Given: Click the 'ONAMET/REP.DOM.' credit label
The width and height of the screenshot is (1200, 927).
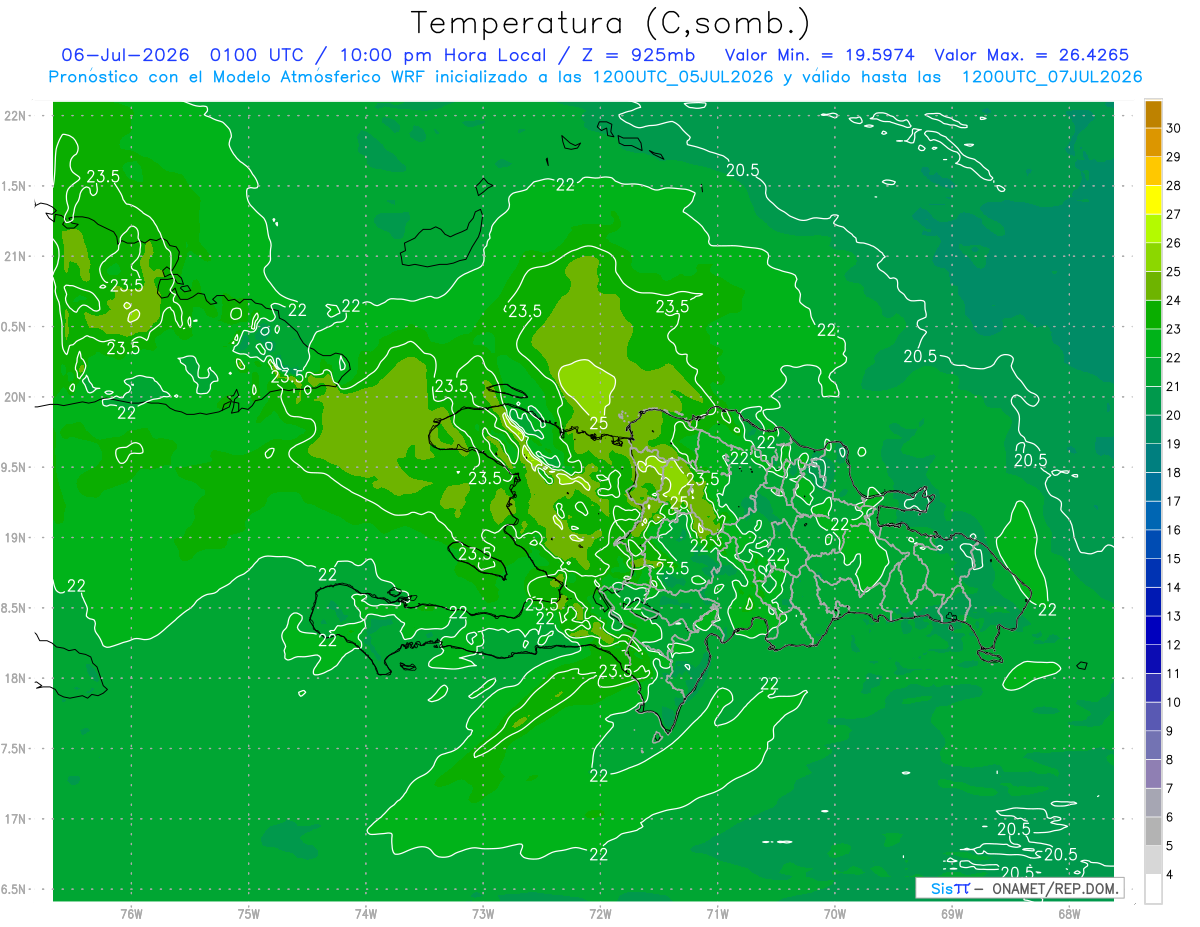Looking at the screenshot, I should point(1054,888).
